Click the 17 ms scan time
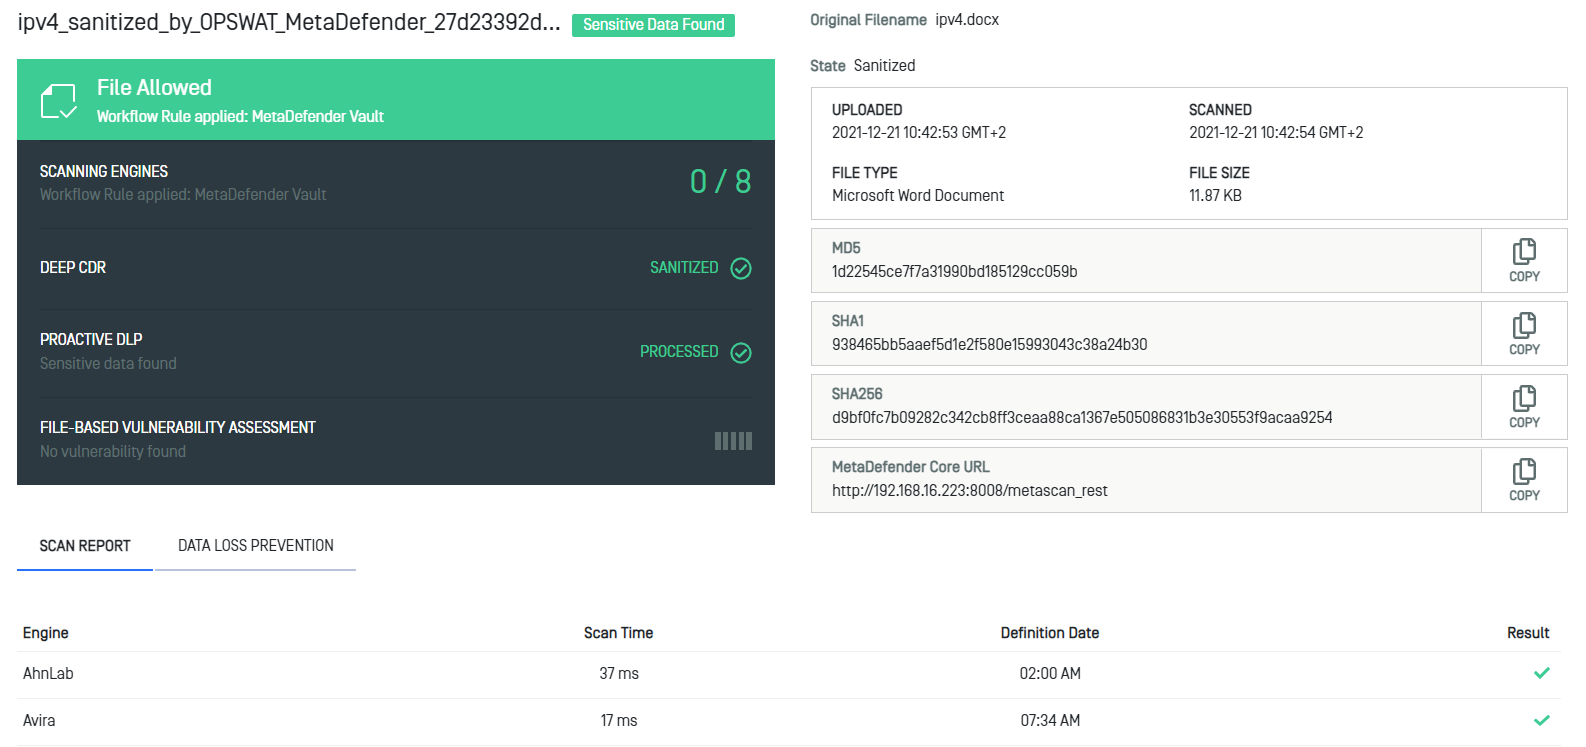The height and width of the screenshot is (747, 1586). pyautogui.click(x=619, y=721)
